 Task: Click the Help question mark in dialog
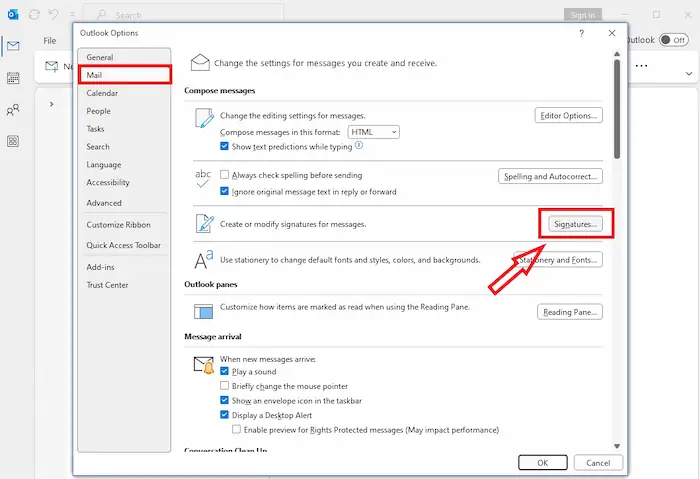(x=581, y=33)
